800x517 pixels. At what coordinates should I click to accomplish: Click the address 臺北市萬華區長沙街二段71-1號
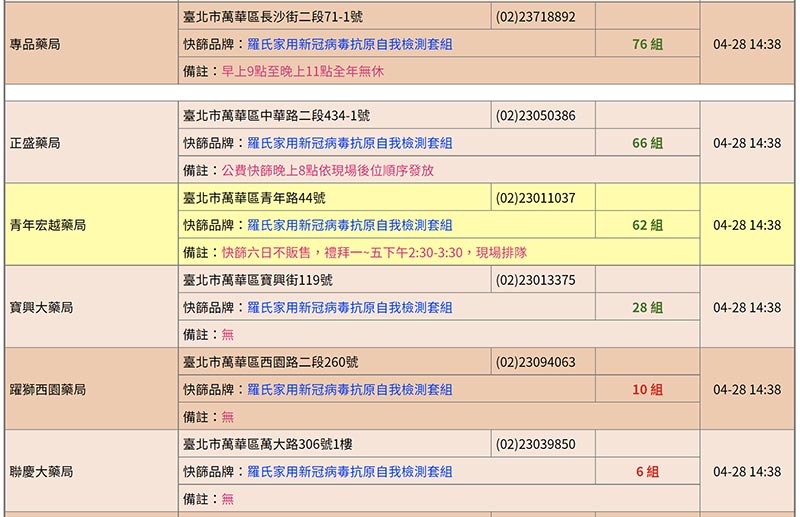coord(273,17)
